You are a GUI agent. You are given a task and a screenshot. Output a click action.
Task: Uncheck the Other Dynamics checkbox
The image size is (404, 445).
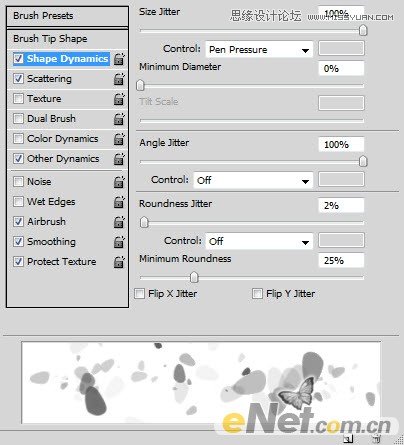(x=18, y=158)
